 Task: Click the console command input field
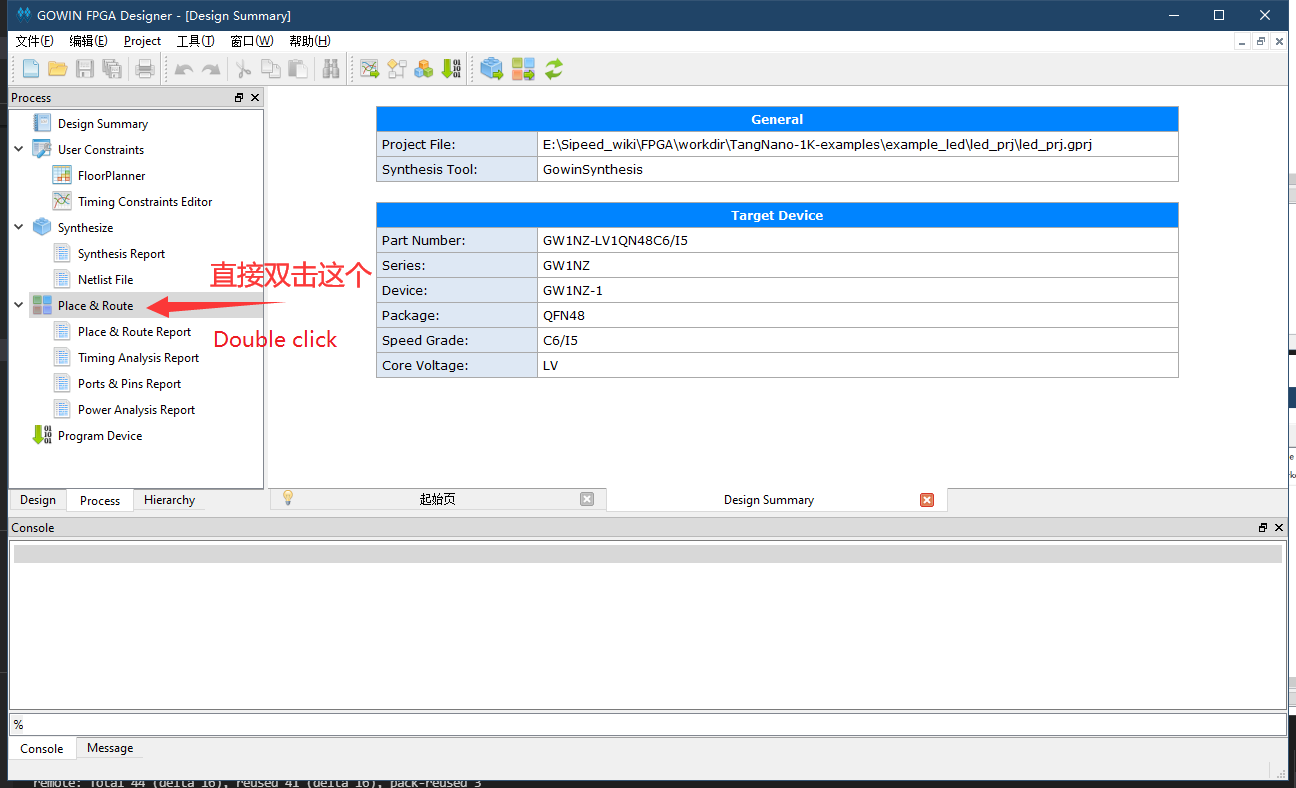(648, 724)
